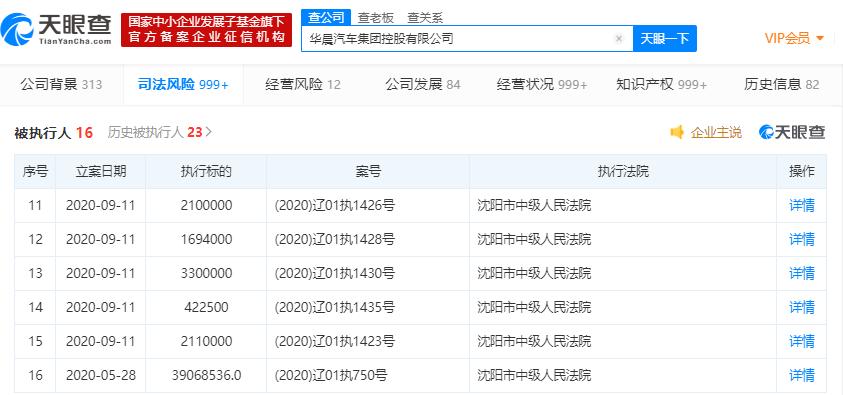The height and width of the screenshot is (395, 843).
Task: Click the amount 1694000 in row 12
Action: (x=206, y=239)
